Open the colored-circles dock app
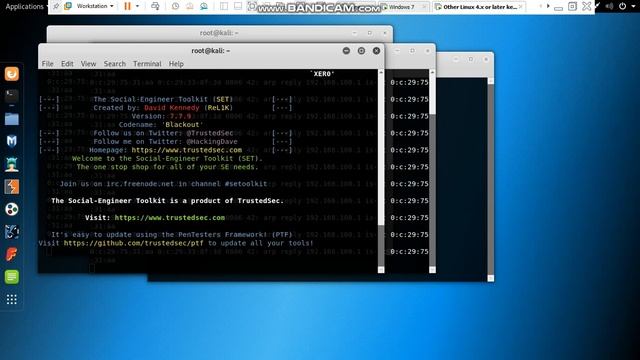The image size is (640, 360). pos(11,209)
